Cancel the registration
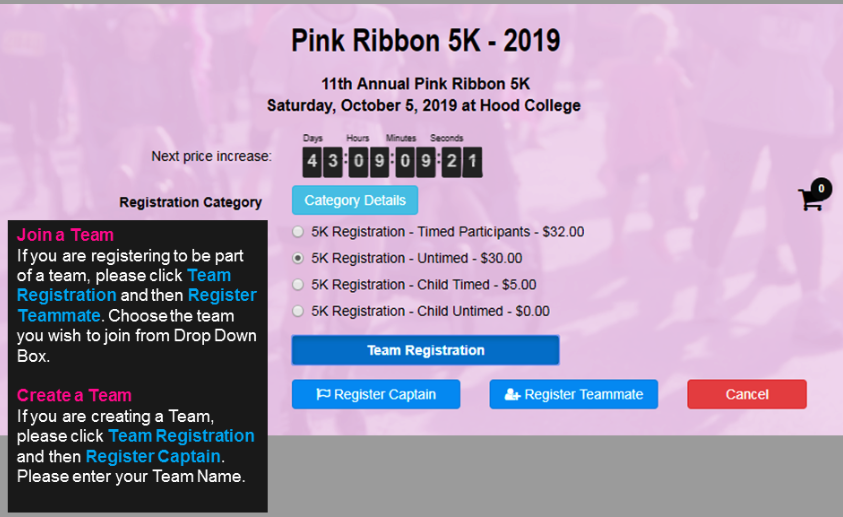Image resolution: width=843 pixels, height=517 pixels. (747, 394)
